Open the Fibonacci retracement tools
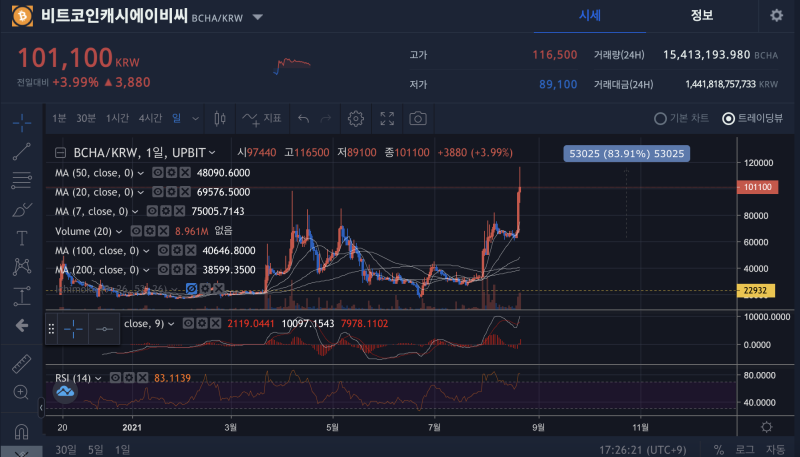The image size is (800, 457). coord(22,180)
